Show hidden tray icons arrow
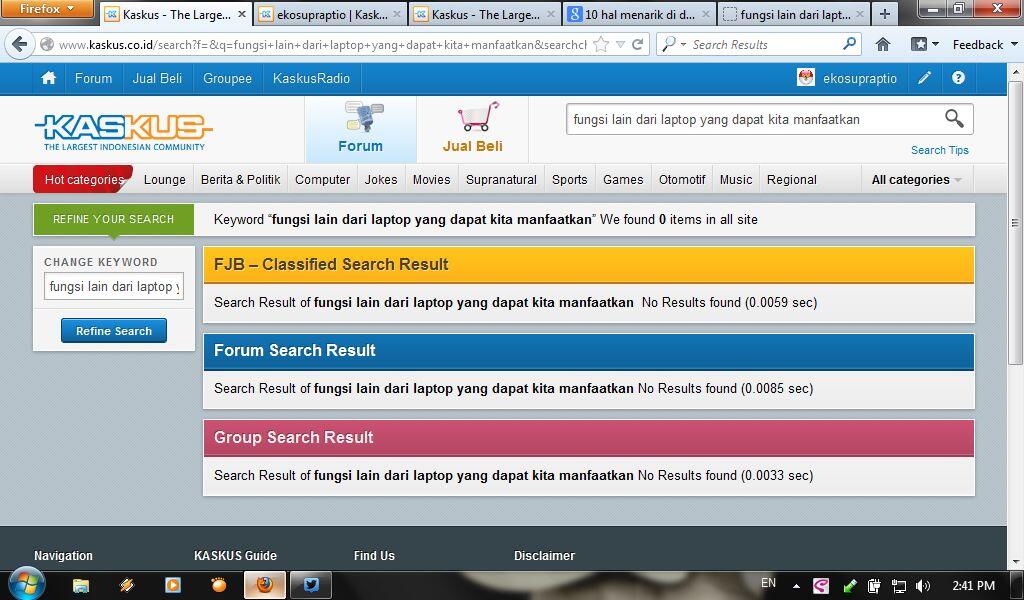The height and width of the screenshot is (600, 1024). [796, 586]
